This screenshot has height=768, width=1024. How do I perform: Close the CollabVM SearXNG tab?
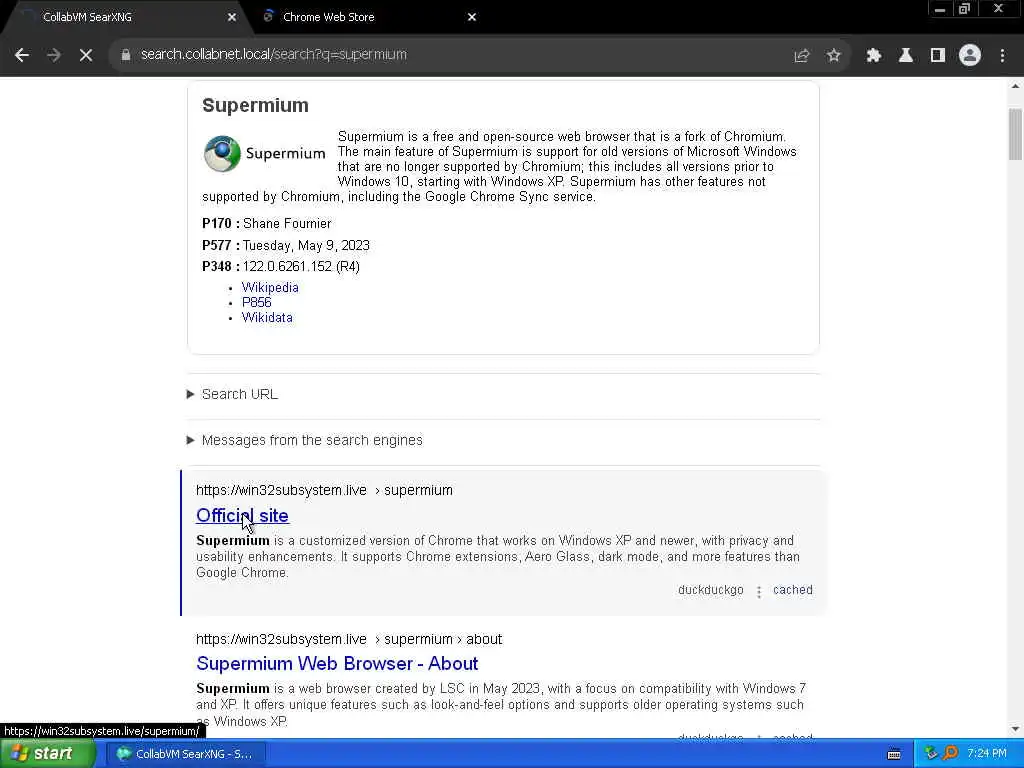tap(232, 17)
